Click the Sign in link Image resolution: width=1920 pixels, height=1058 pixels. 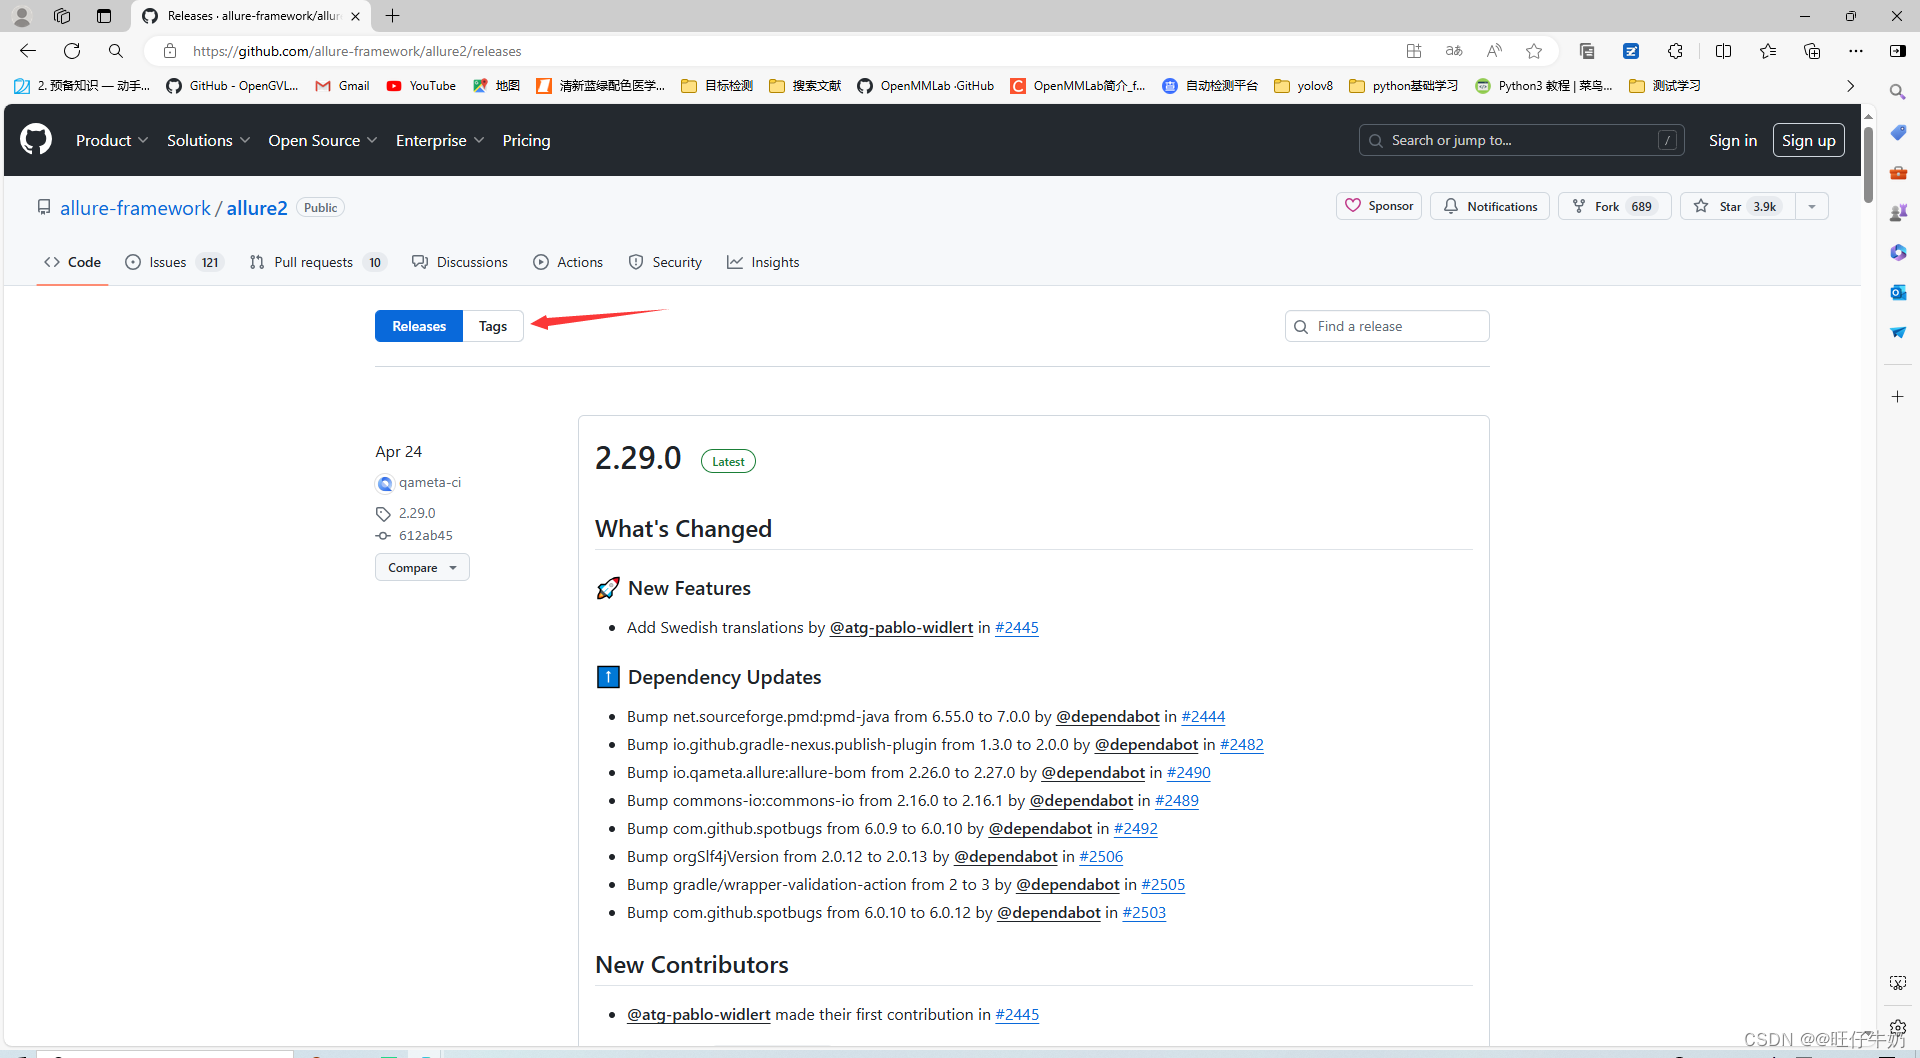[1732, 140]
